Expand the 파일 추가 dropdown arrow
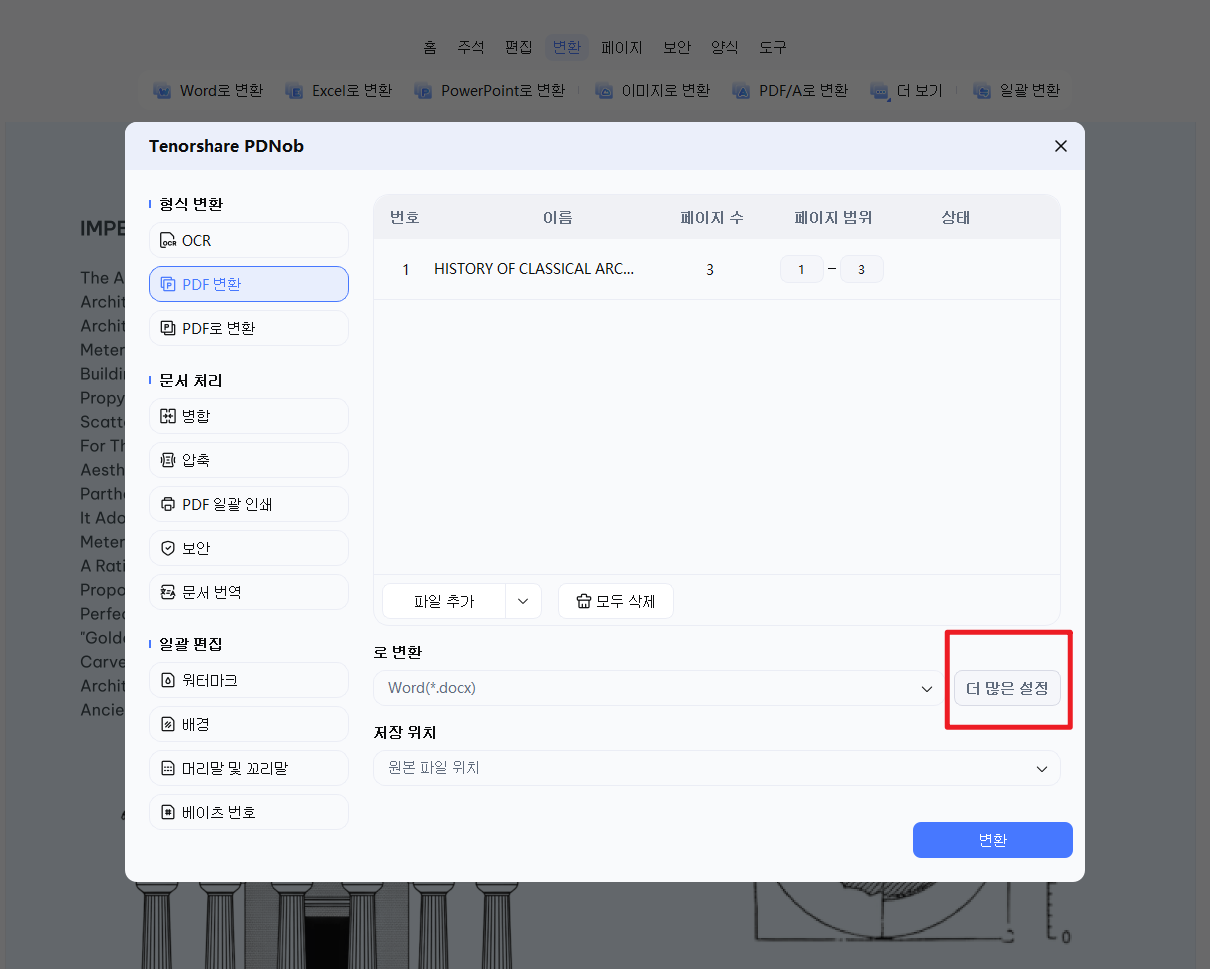1210x969 pixels. [523, 601]
